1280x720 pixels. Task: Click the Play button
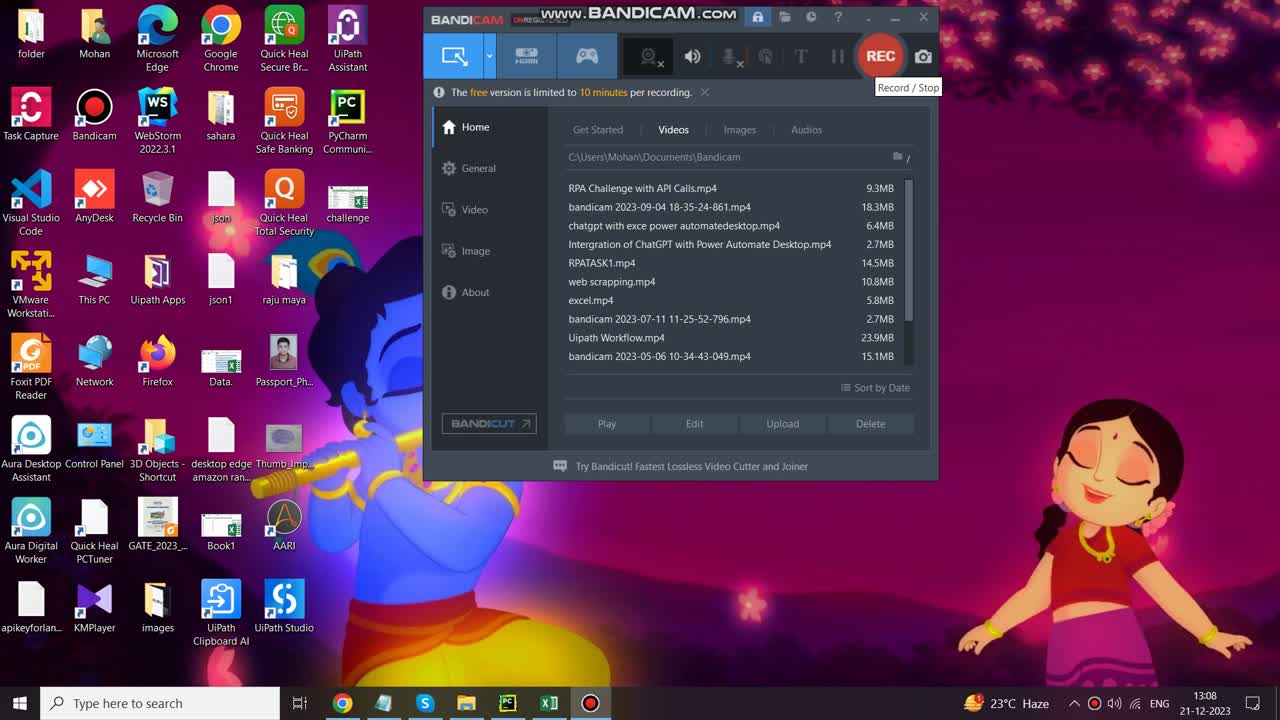[607, 424]
